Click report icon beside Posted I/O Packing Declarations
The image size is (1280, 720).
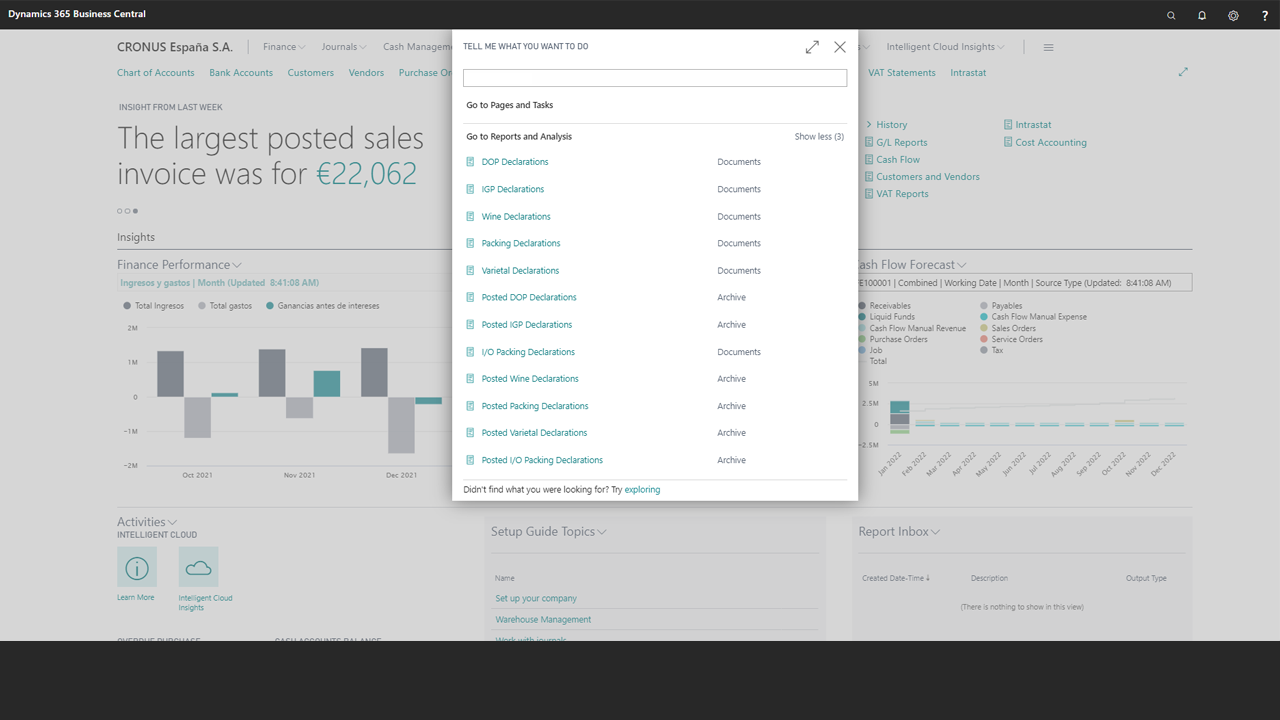(471, 460)
